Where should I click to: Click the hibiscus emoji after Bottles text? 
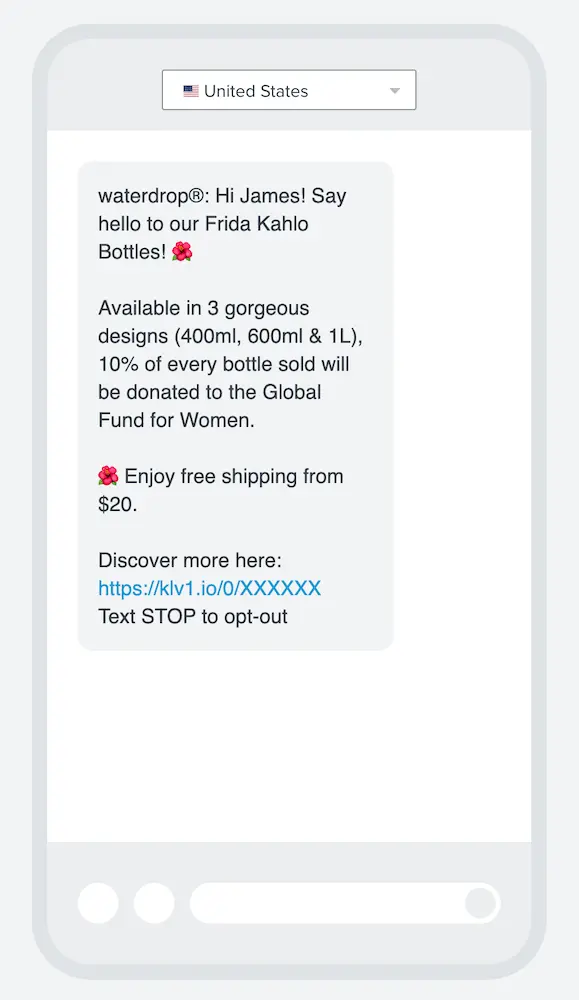(x=181, y=252)
